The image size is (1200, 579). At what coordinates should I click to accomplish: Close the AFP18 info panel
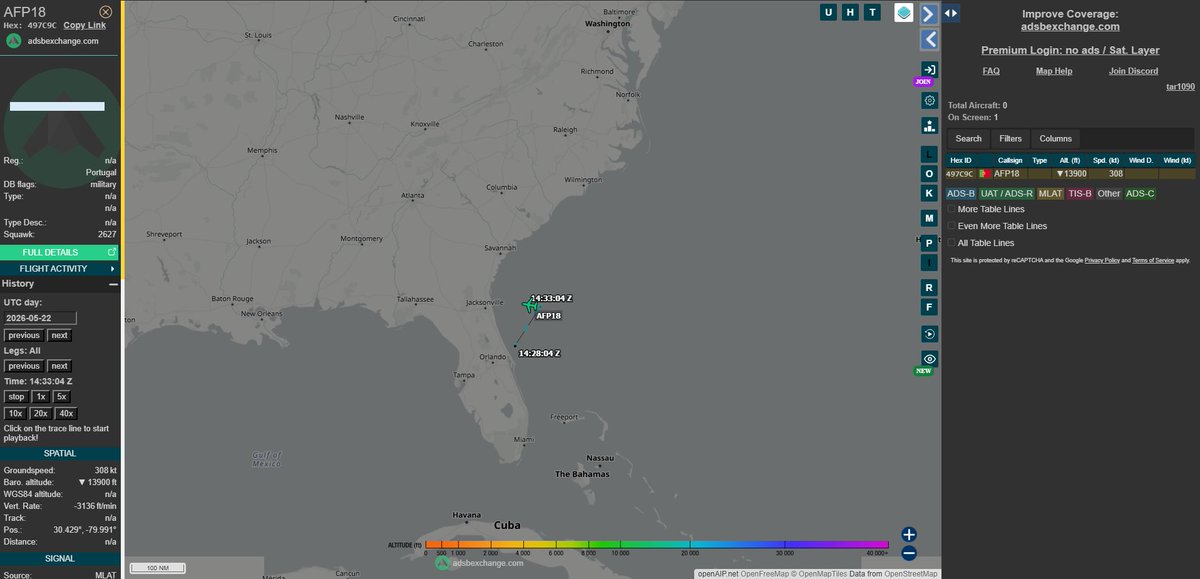(x=106, y=11)
